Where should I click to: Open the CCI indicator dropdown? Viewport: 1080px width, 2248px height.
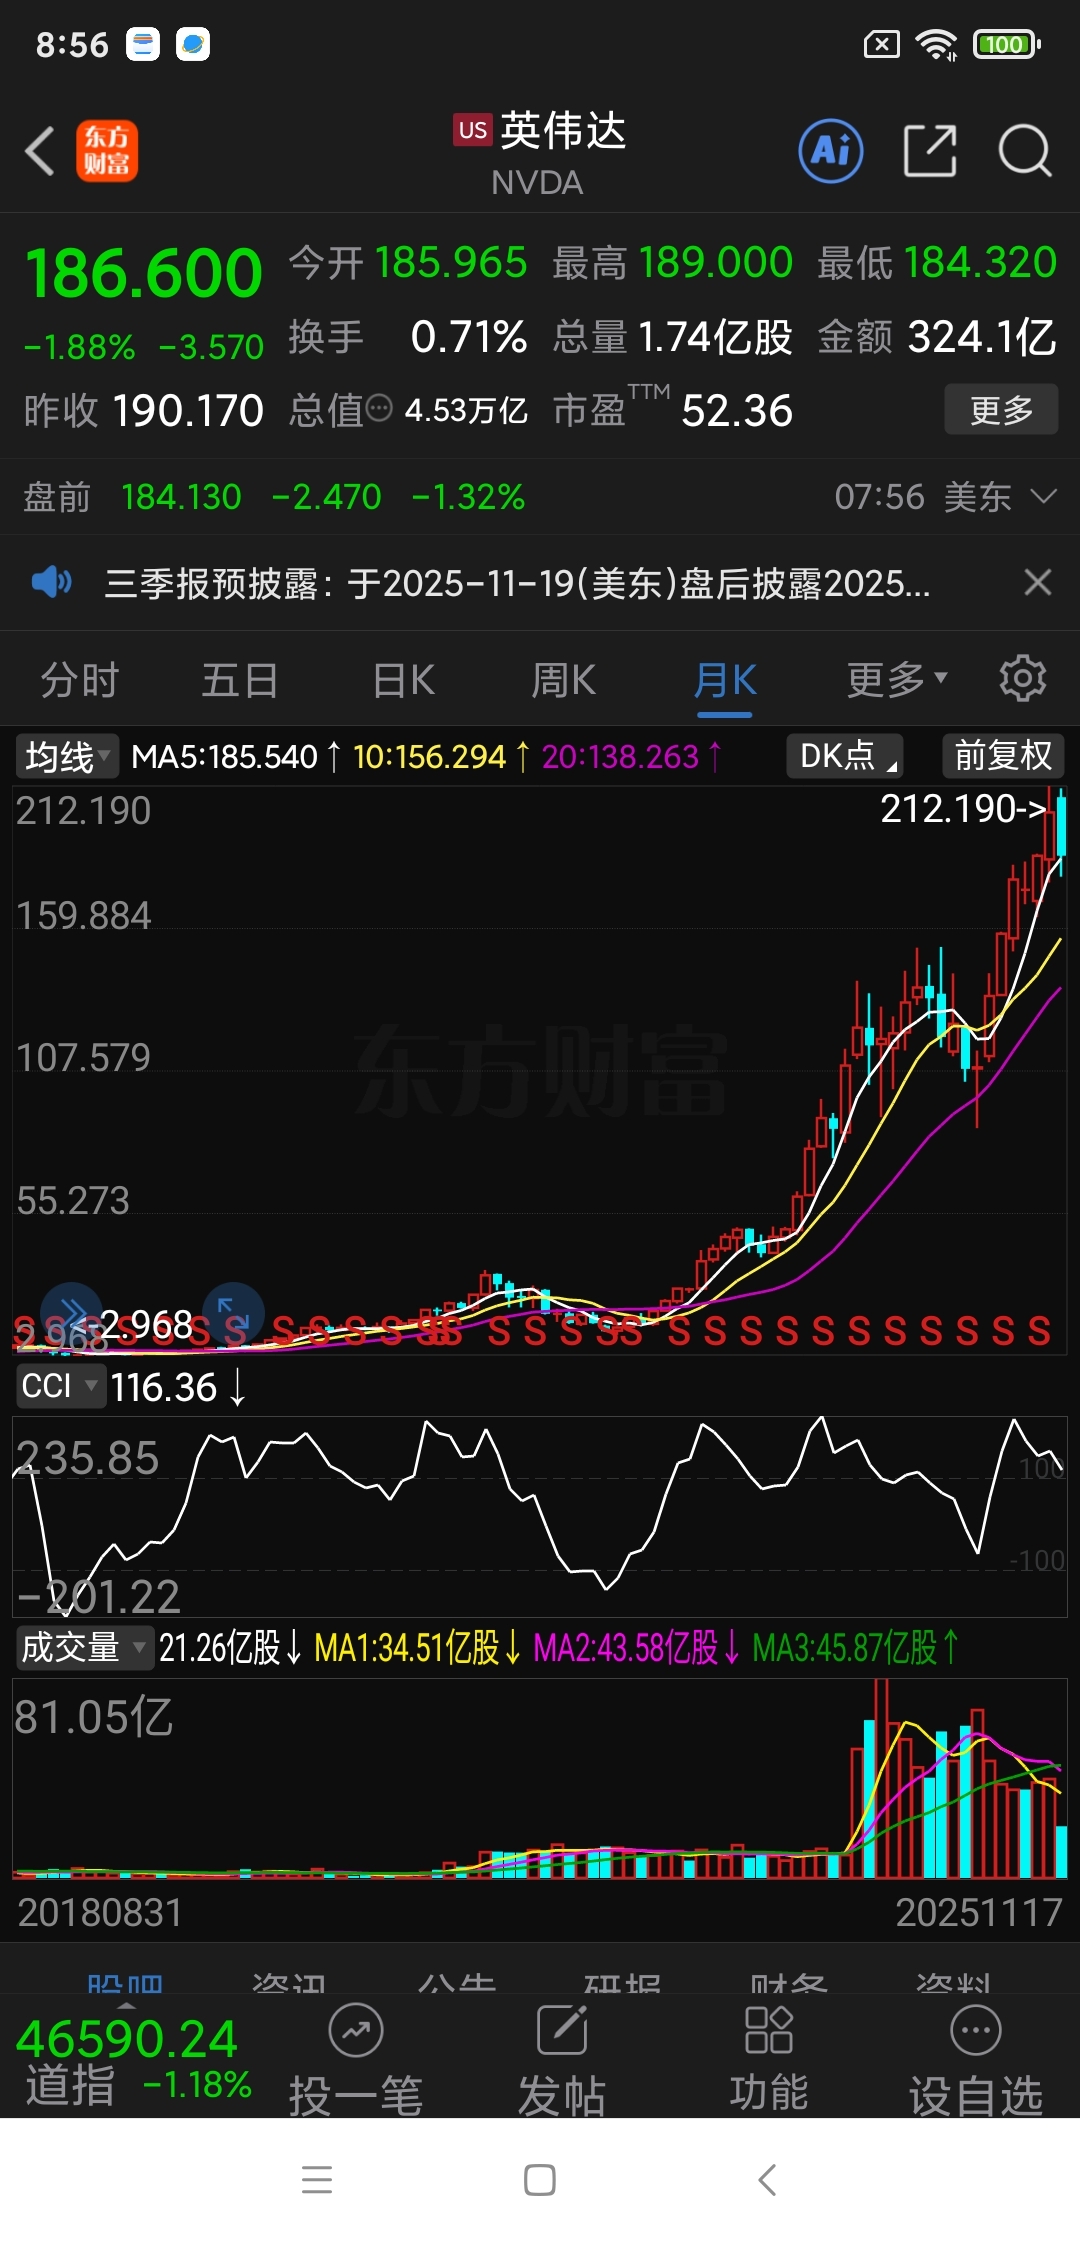60,1386
